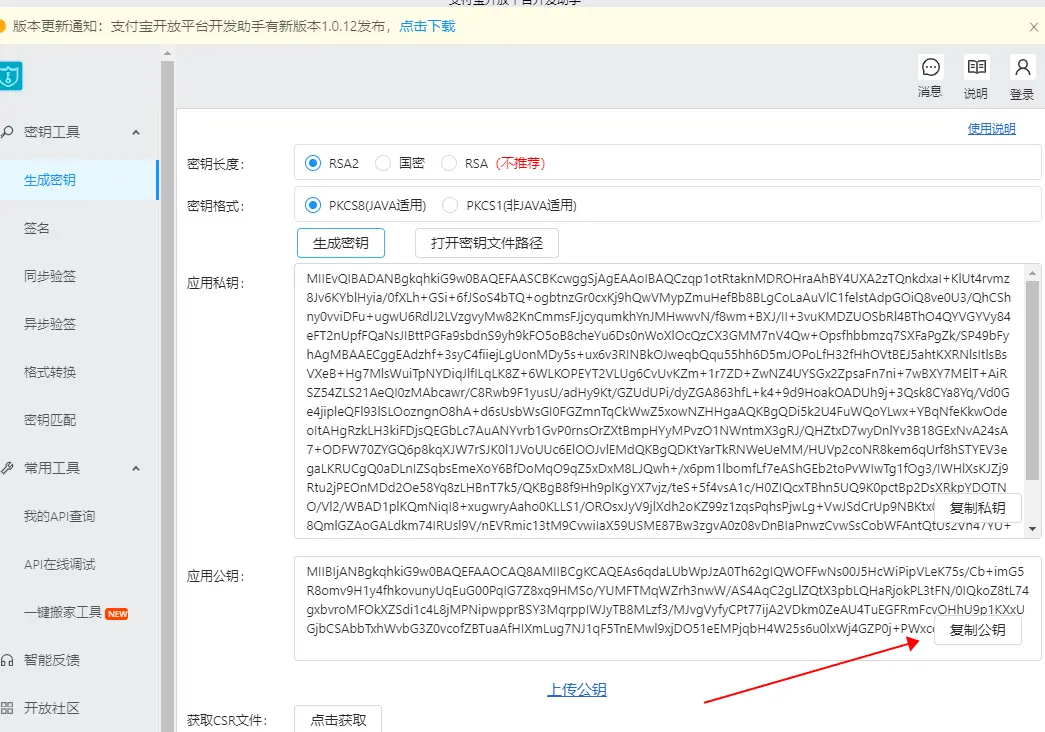Image resolution: width=1045 pixels, height=732 pixels.
Task: Close the version update notification bar
Action: [x=1034, y=27]
